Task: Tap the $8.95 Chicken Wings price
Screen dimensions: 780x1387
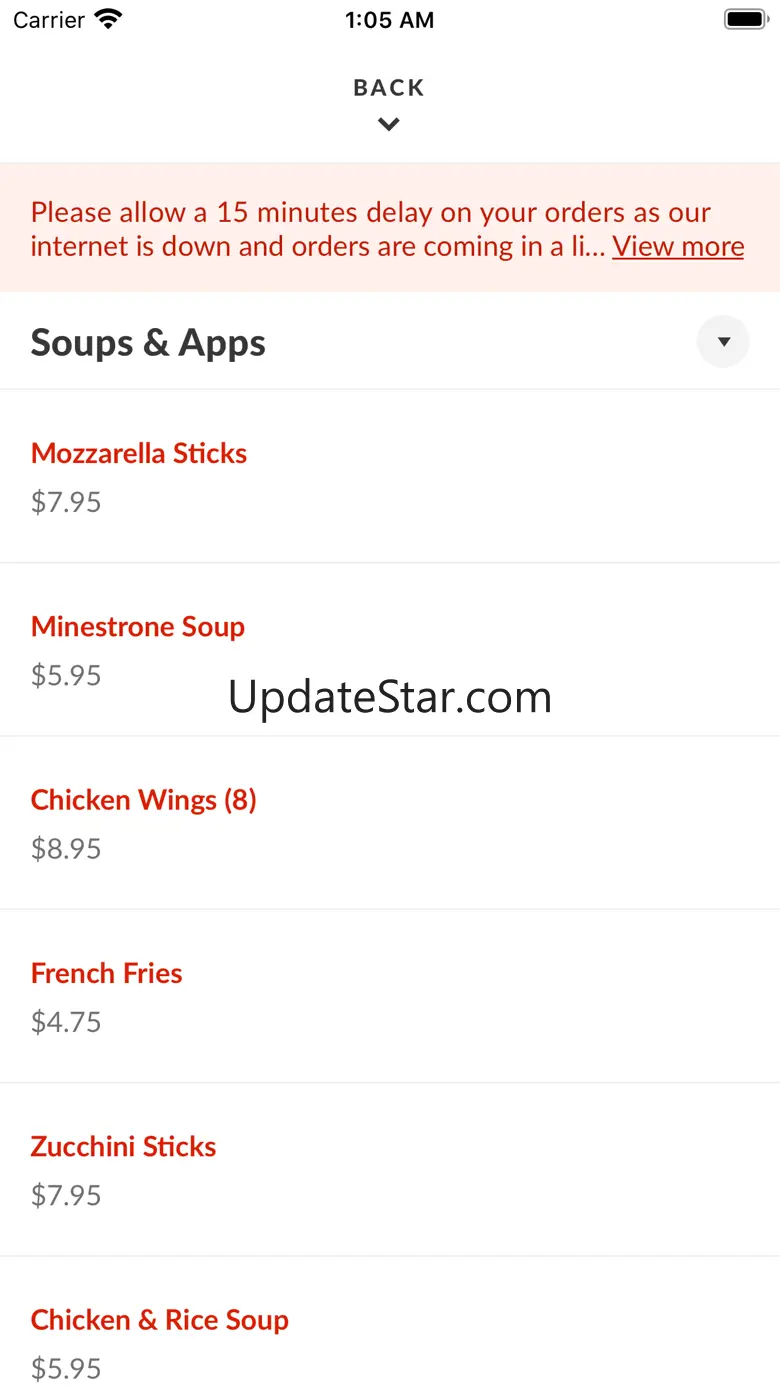Action: click(66, 849)
